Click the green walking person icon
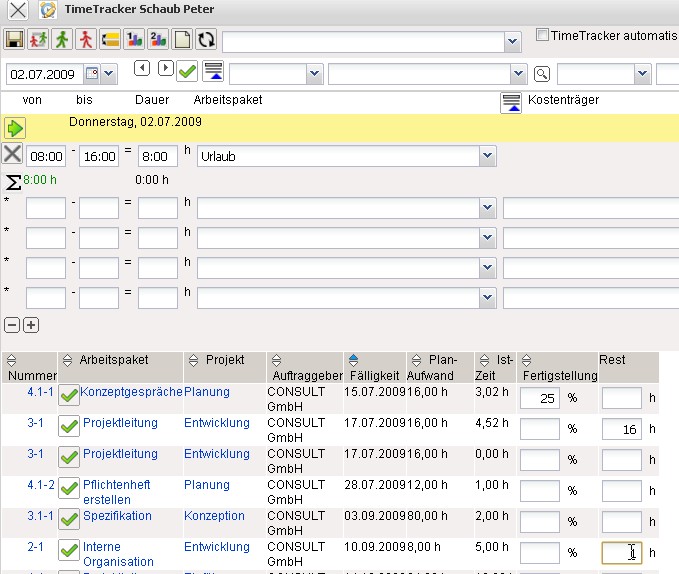679x574 pixels. (x=63, y=40)
